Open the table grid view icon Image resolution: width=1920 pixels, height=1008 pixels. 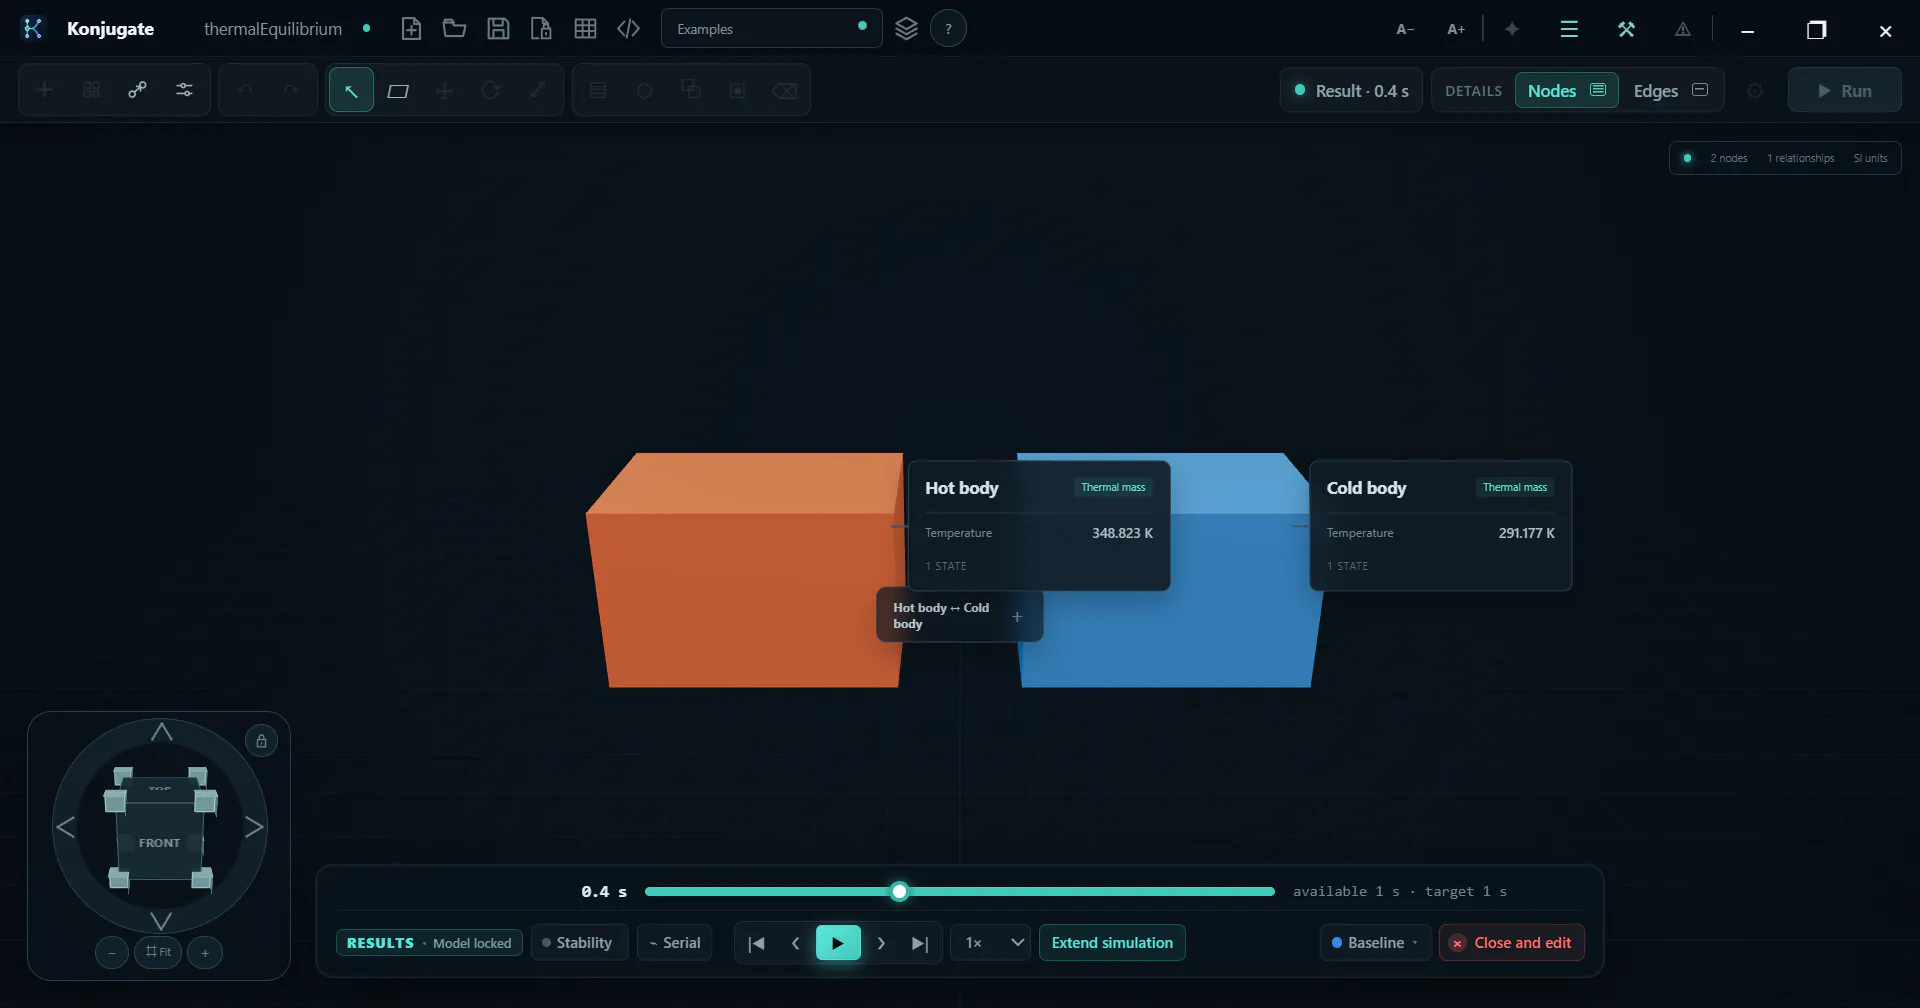coord(585,29)
